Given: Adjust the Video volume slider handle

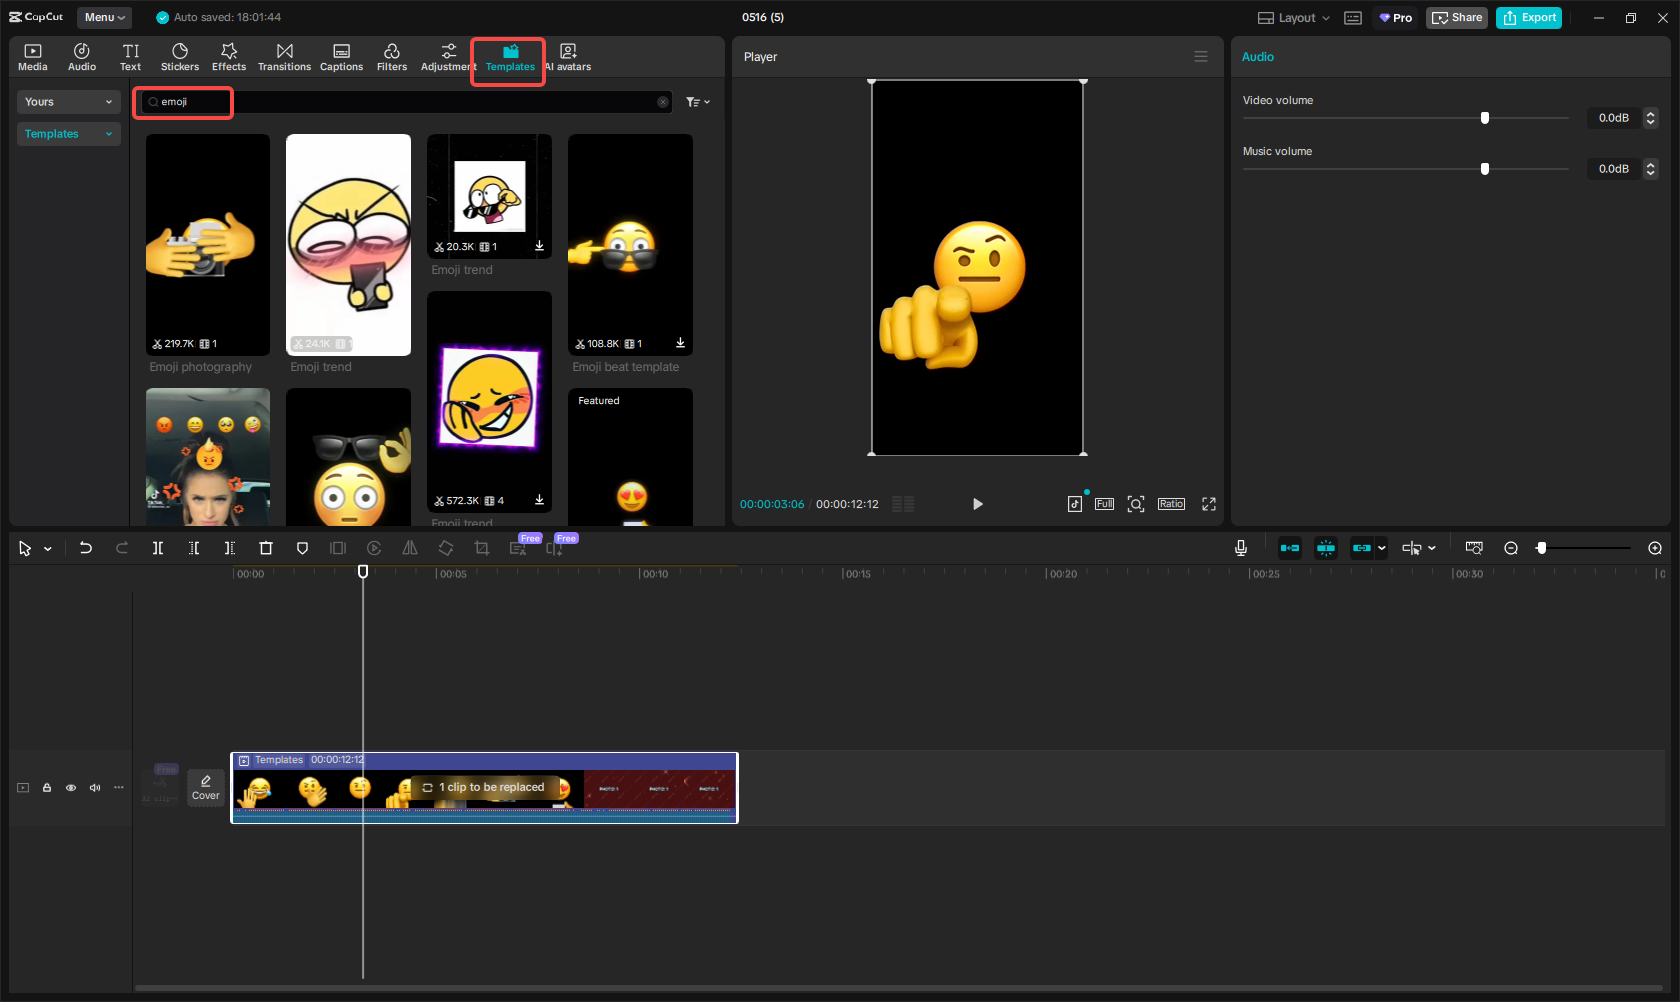Looking at the screenshot, I should pos(1485,118).
